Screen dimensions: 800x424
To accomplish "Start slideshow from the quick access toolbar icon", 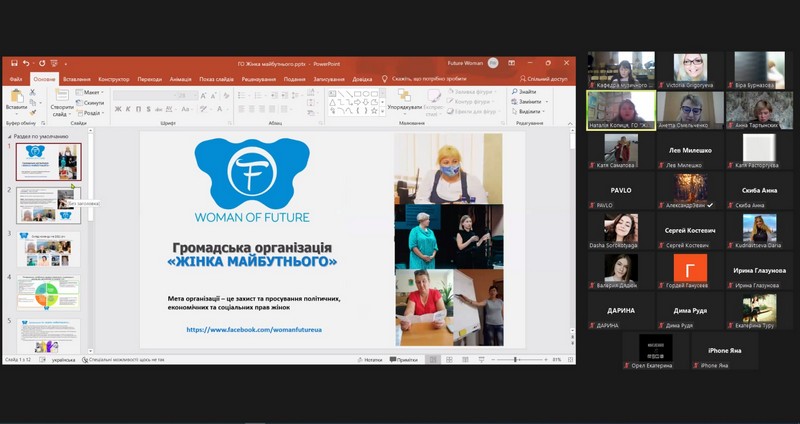I will [54, 63].
